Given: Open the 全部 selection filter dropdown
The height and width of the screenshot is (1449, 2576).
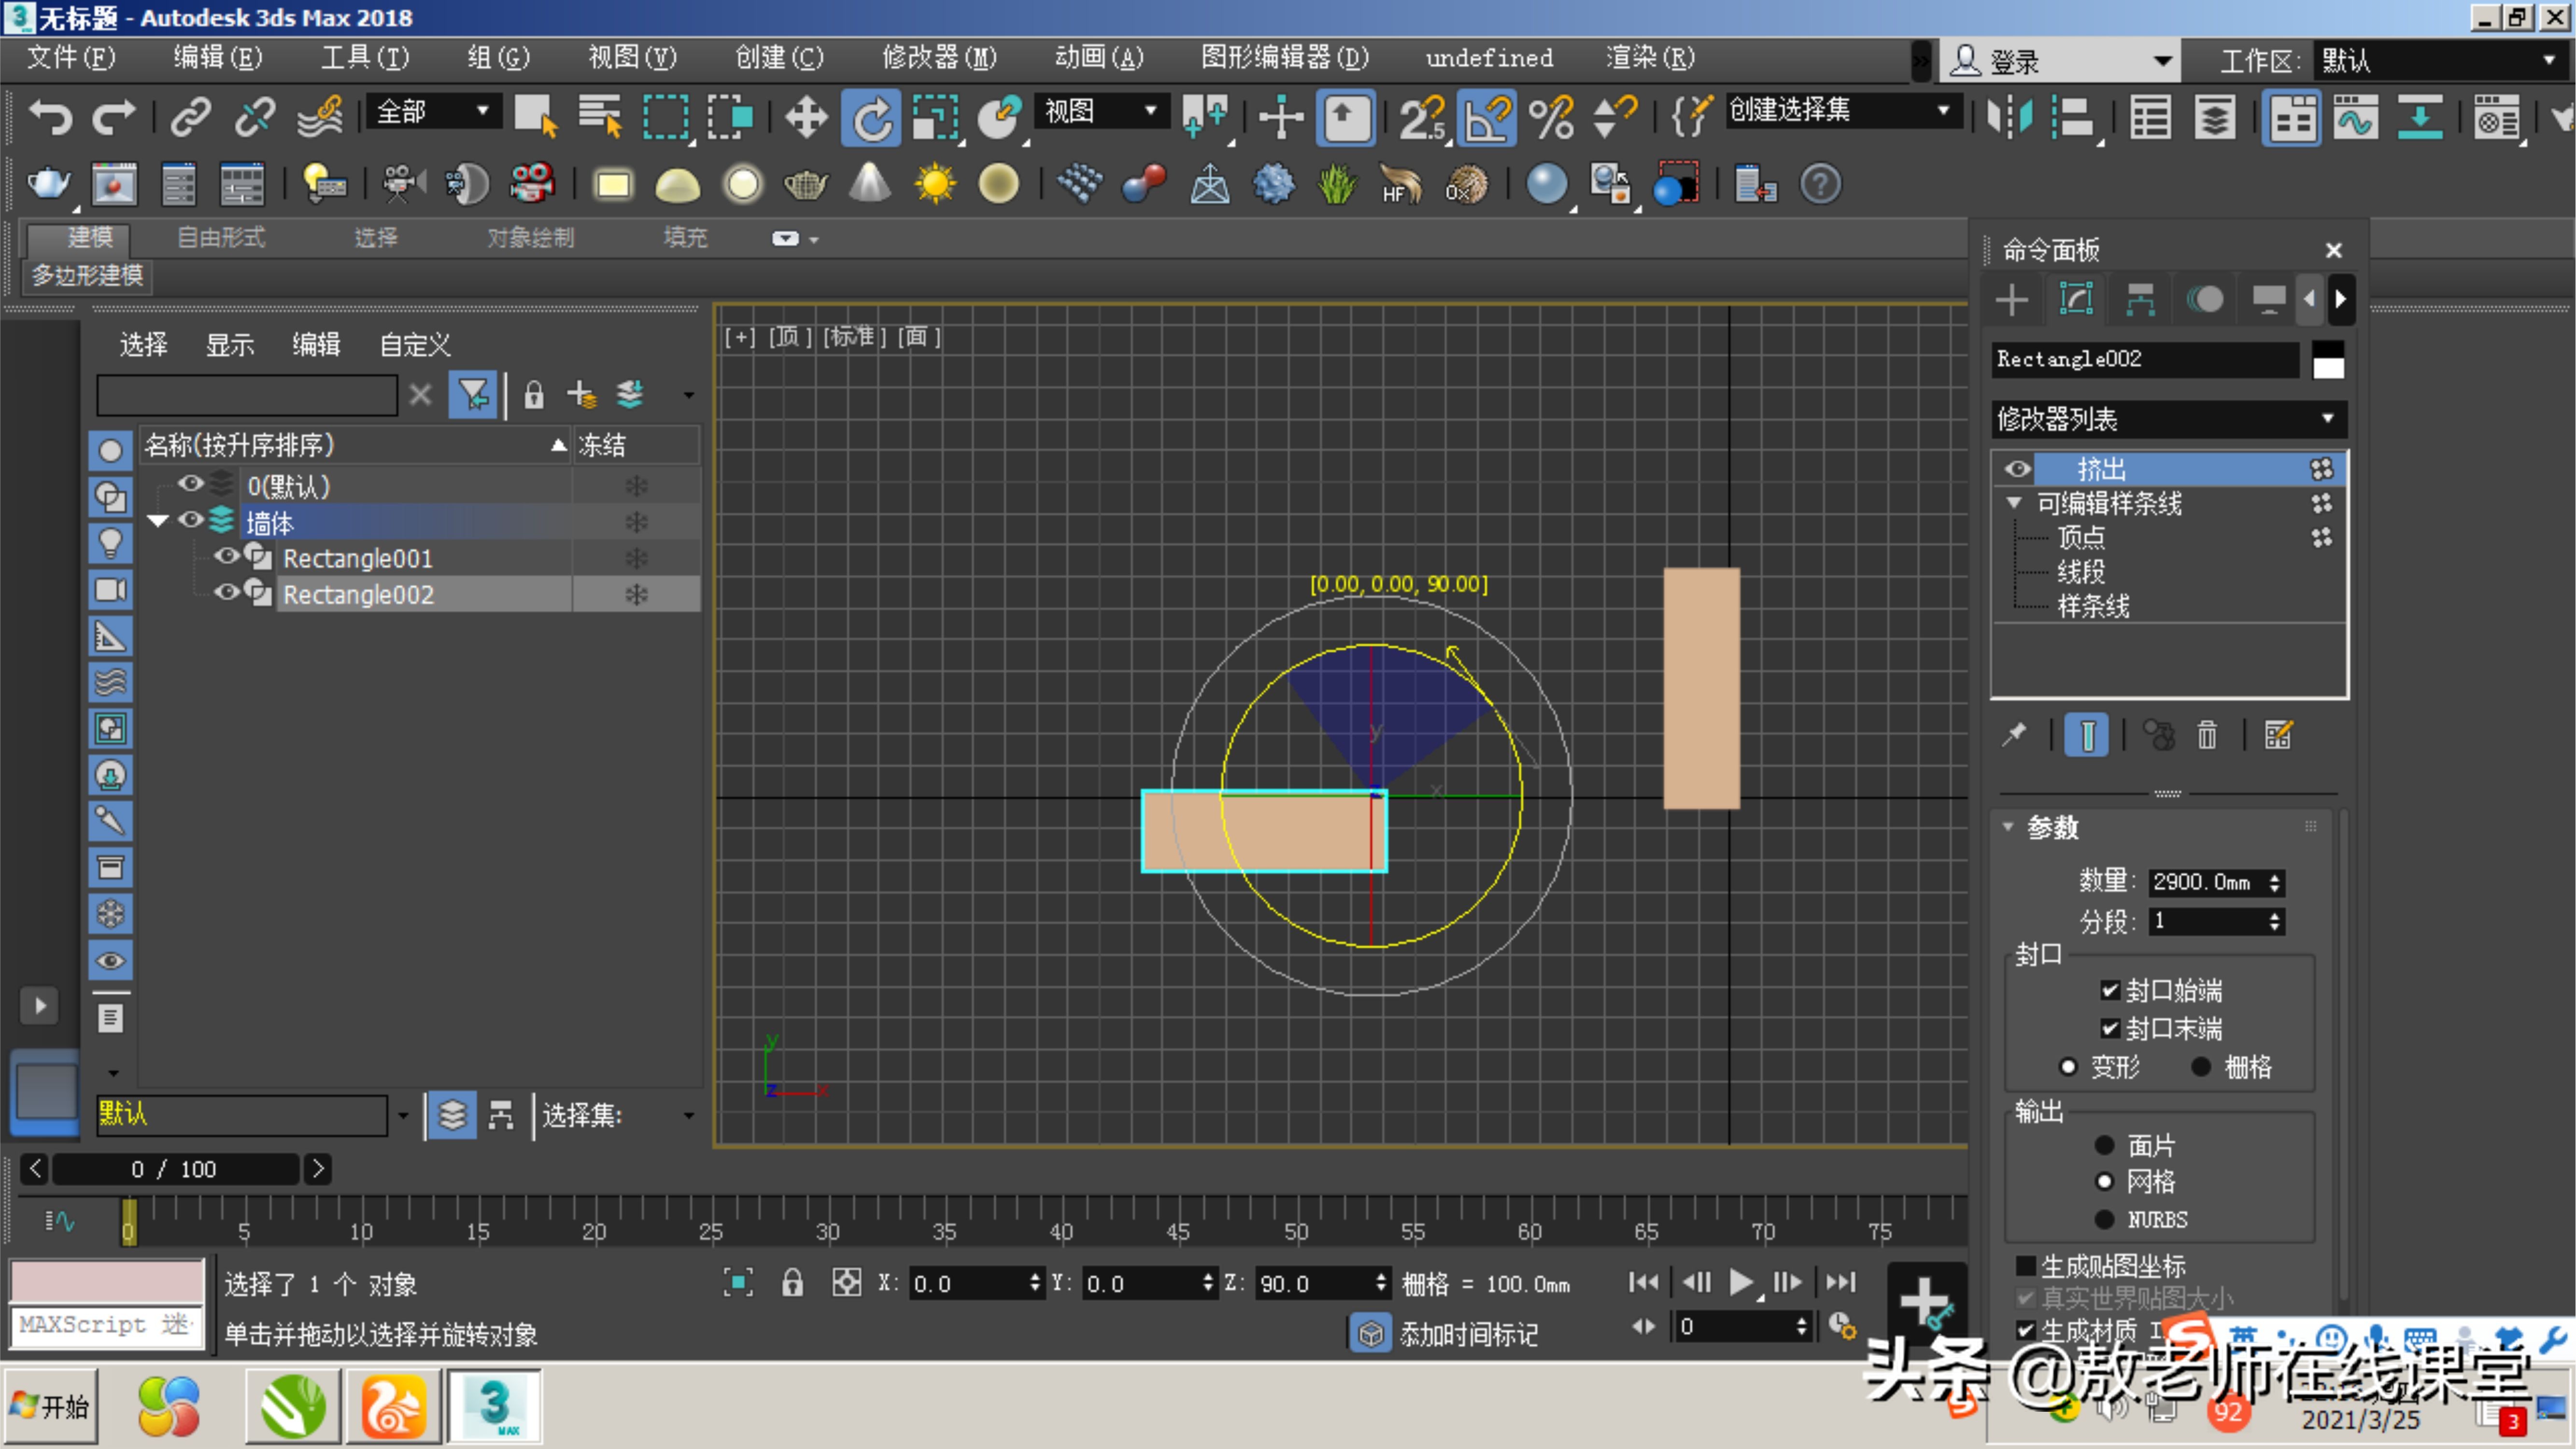Looking at the screenshot, I should click(x=433, y=111).
